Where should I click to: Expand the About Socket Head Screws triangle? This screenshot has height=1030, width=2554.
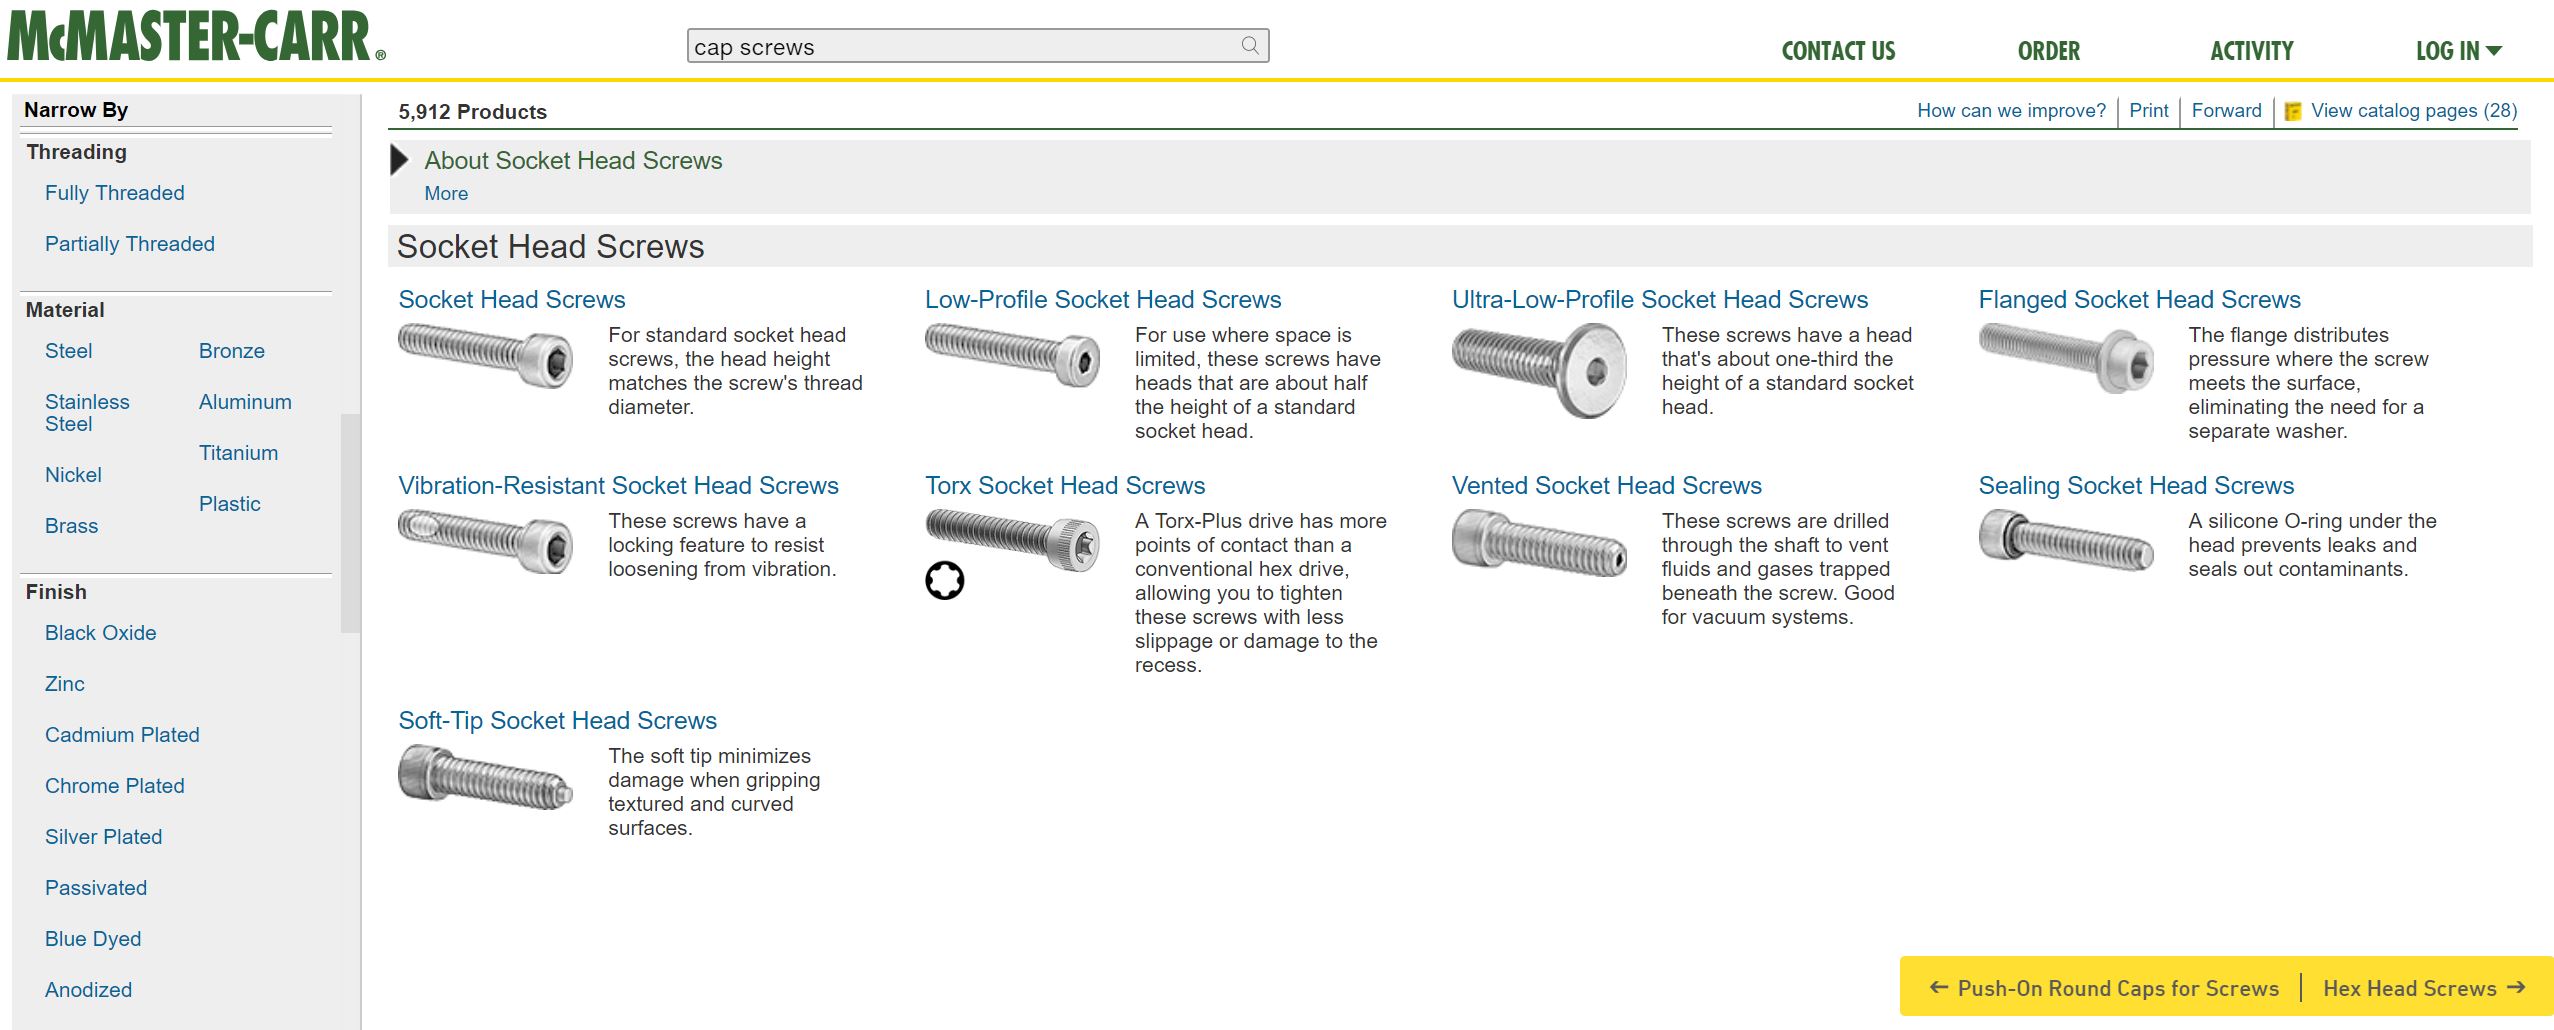coord(400,160)
